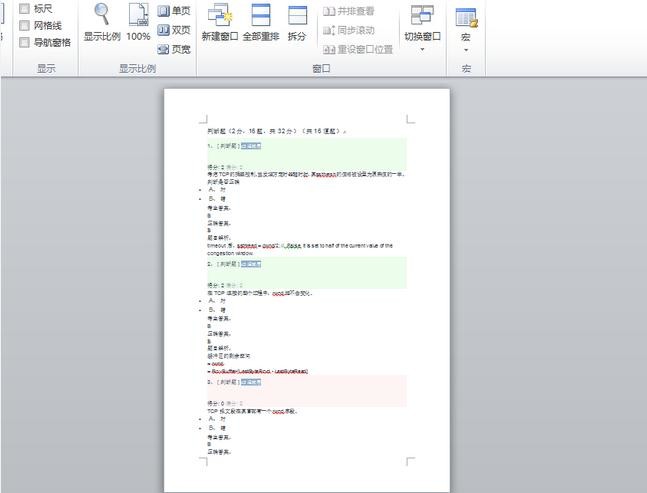
Task: Enable the 网格线 gridlines checkbox
Action: point(24,26)
